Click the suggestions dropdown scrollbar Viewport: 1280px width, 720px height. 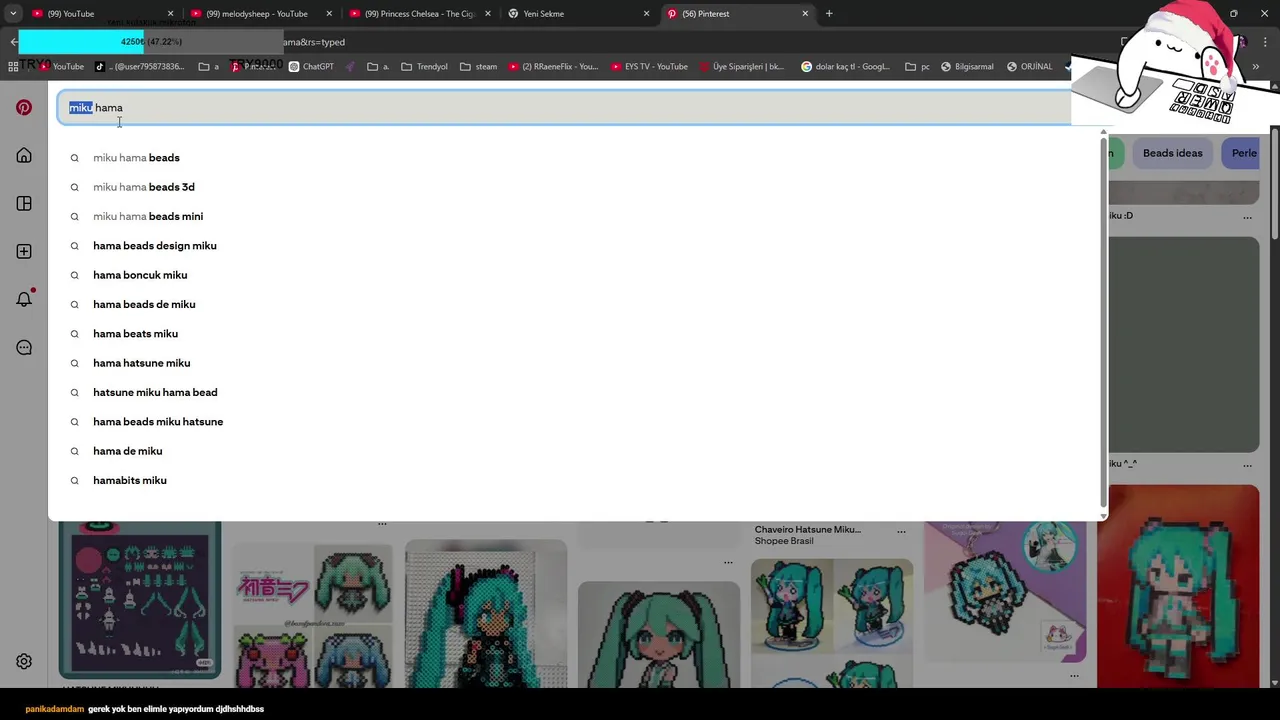pyautogui.click(x=1103, y=320)
